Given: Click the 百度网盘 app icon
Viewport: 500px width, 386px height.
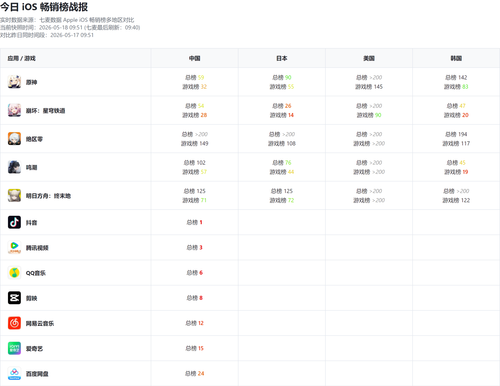Looking at the screenshot, I should pos(14,373).
